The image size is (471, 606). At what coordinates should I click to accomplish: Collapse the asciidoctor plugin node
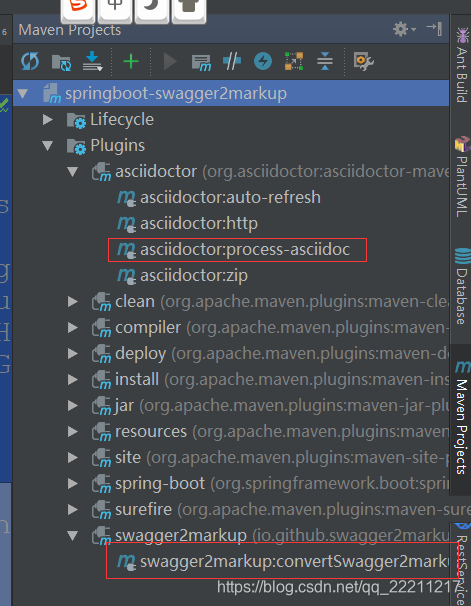click(x=73, y=172)
